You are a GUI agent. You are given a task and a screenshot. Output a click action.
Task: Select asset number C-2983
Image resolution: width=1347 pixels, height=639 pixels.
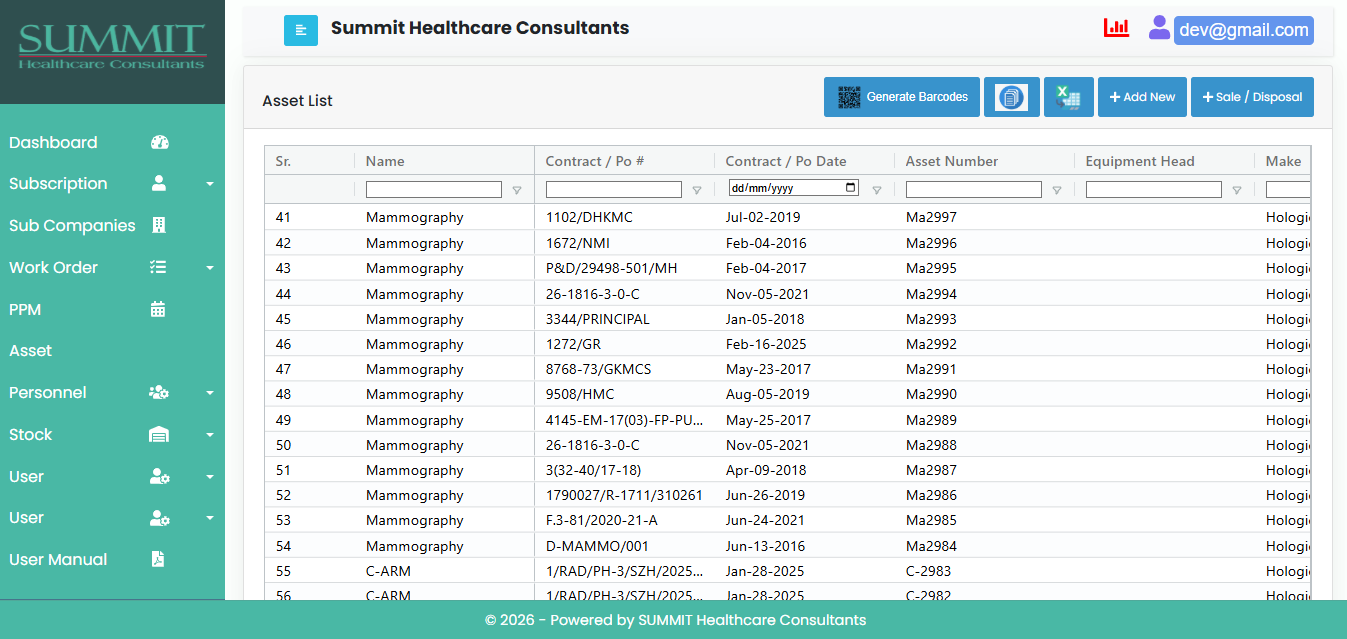click(928, 571)
